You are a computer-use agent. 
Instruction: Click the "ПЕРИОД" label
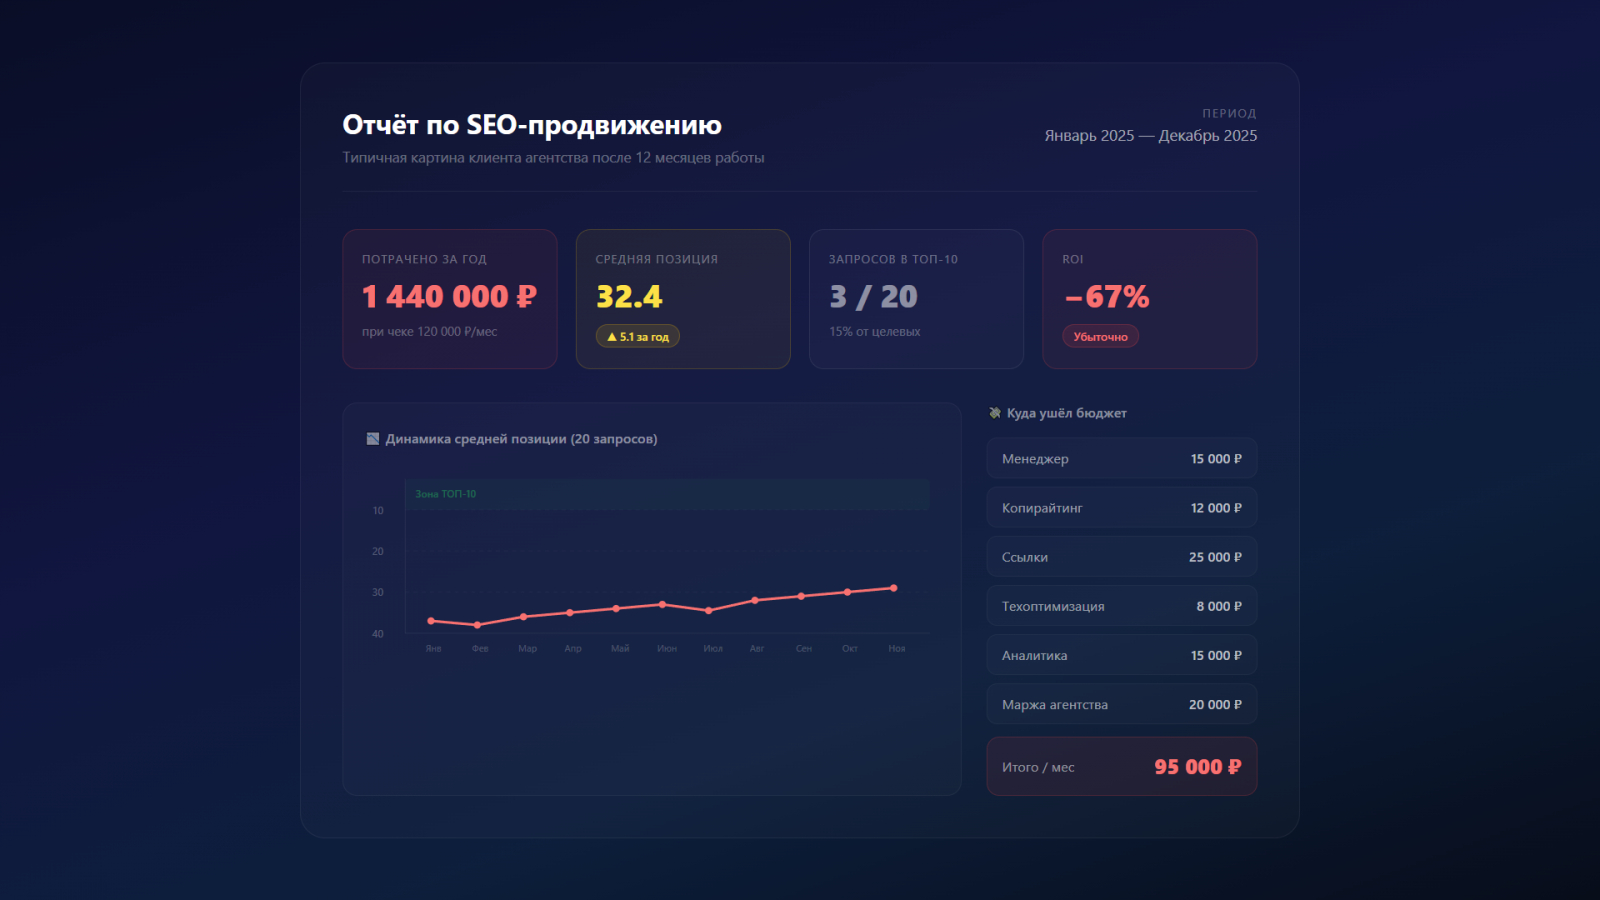1229,114
